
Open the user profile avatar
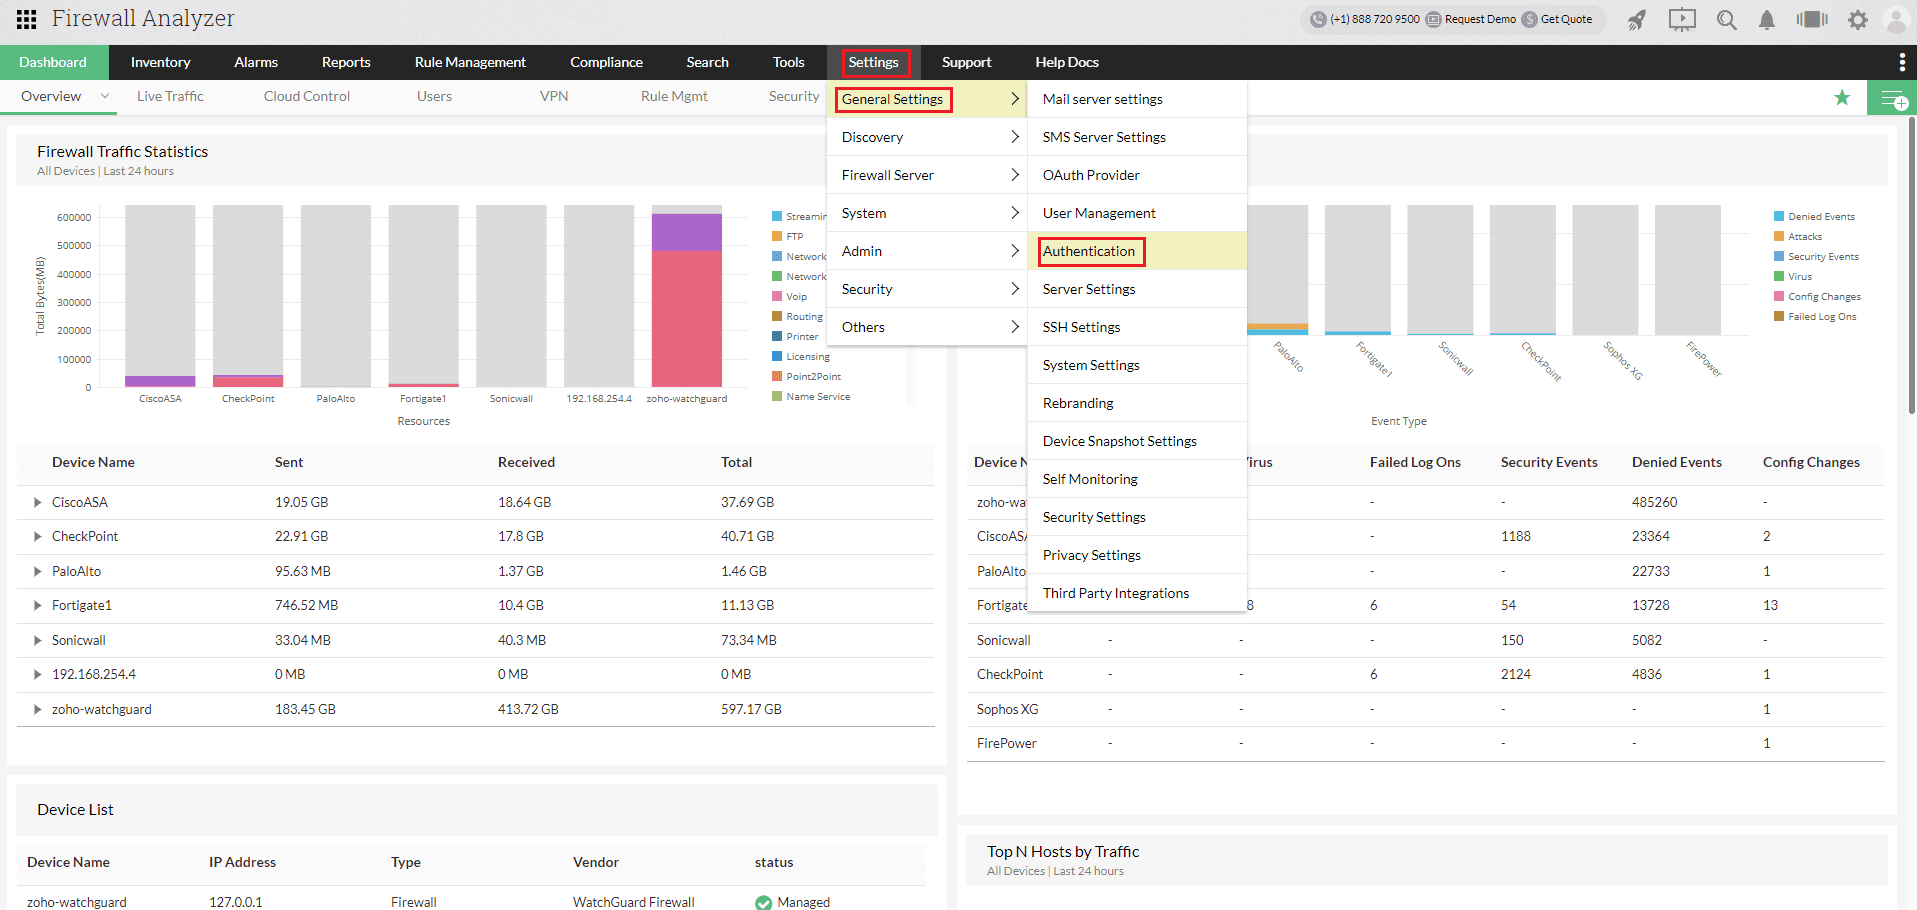[x=1895, y=20]
